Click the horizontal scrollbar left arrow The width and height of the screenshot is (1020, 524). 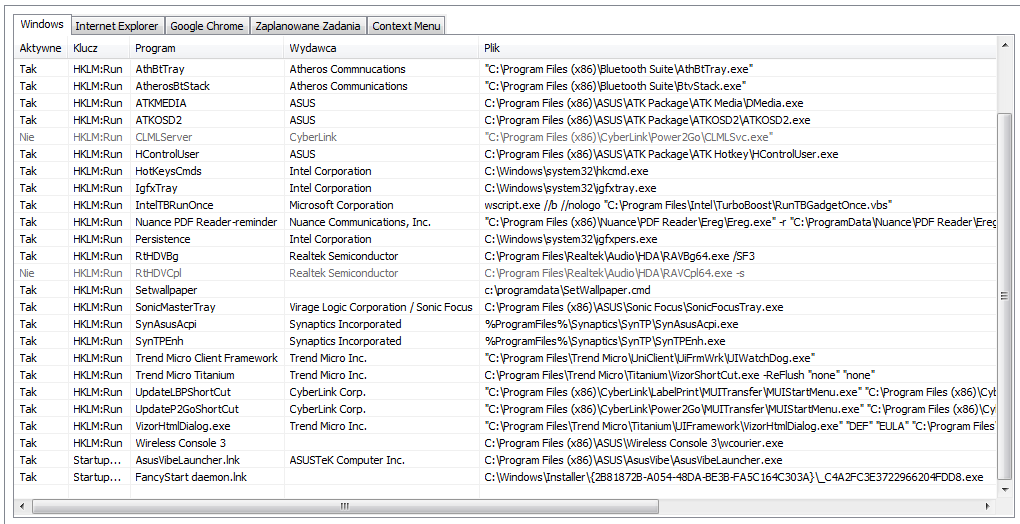pyautogui.click(x=23, y=506)
